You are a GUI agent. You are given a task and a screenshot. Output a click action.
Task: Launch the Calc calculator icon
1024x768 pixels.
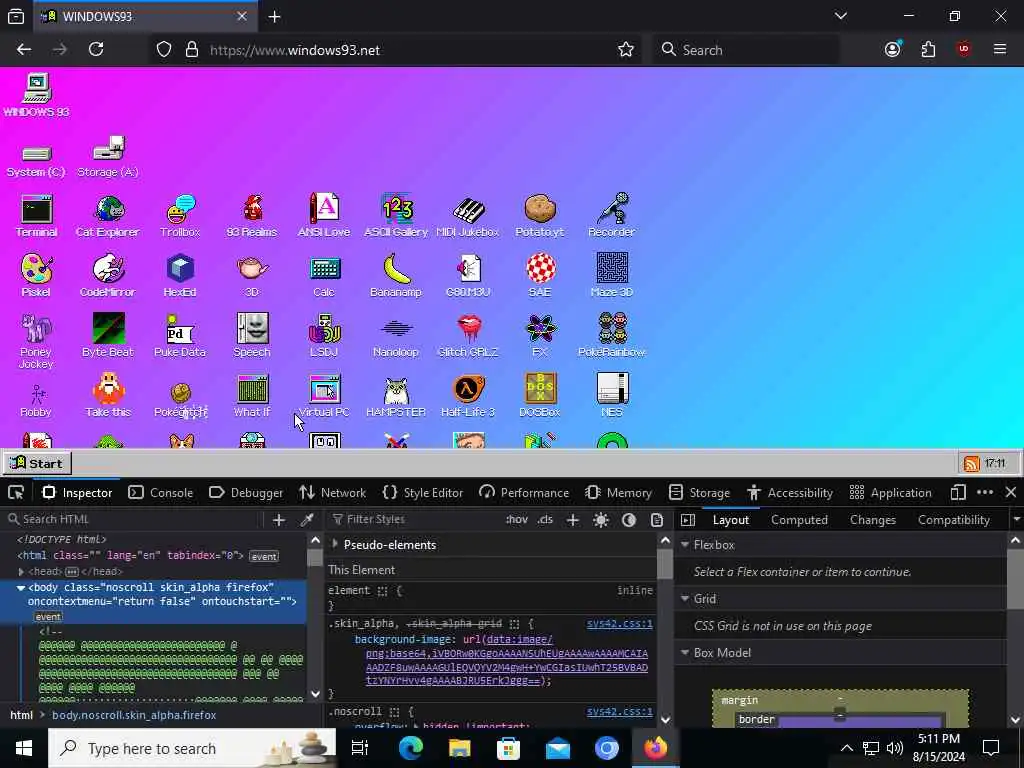(x=324, y=275)
